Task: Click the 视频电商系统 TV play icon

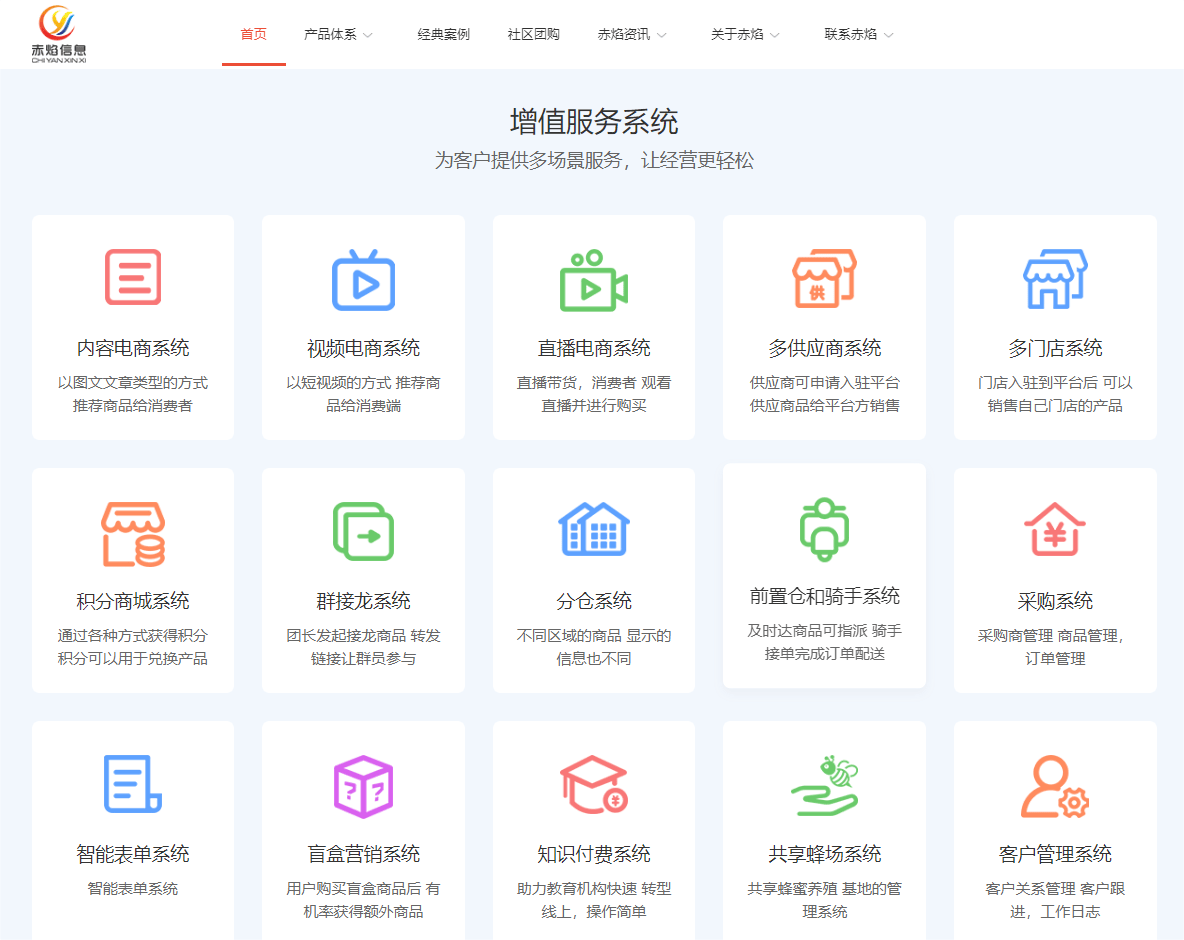Action: 363,281
